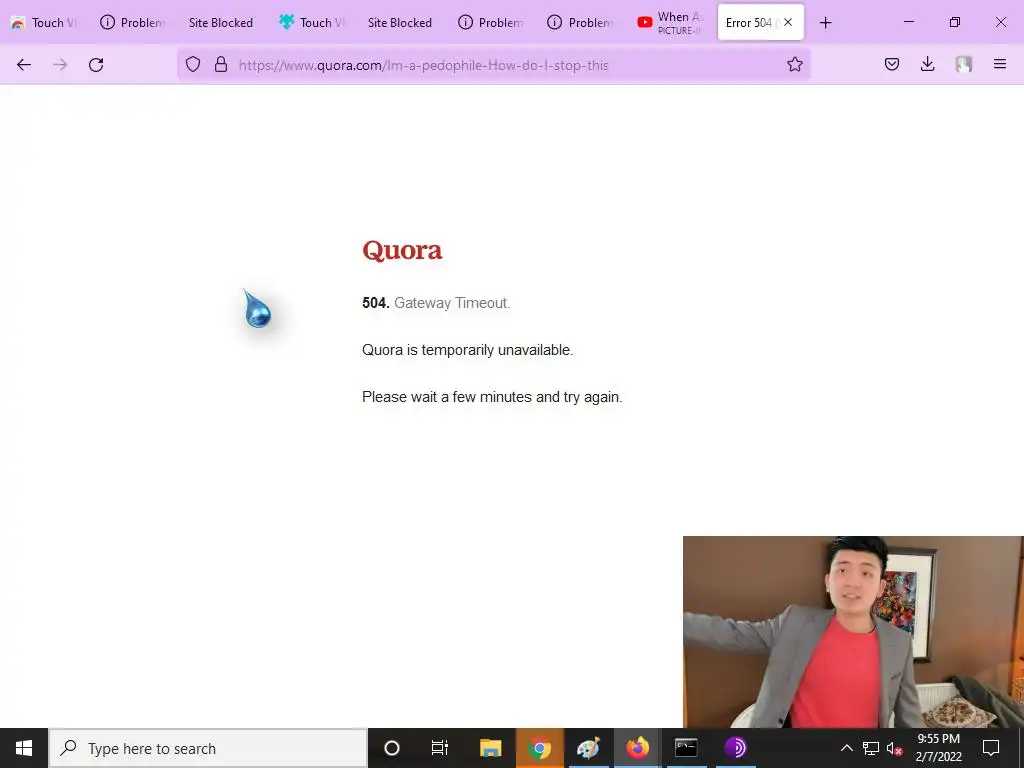Click the muted volume tray icon
Screen dimensions: 1024x768
pyautogui.click(x=895, y=749)
